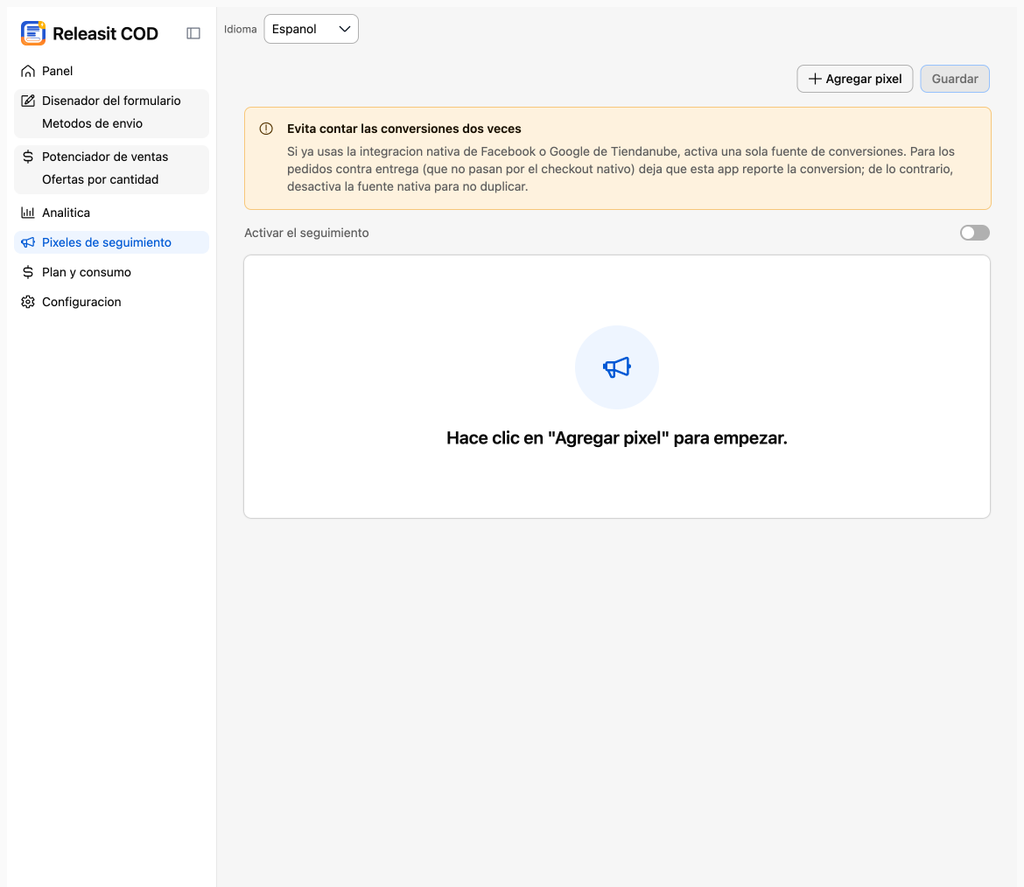The image size is (1024, 887).
Task: Click the Agregar pixel button
Action: pyautogui.click(x=854, y=79)
